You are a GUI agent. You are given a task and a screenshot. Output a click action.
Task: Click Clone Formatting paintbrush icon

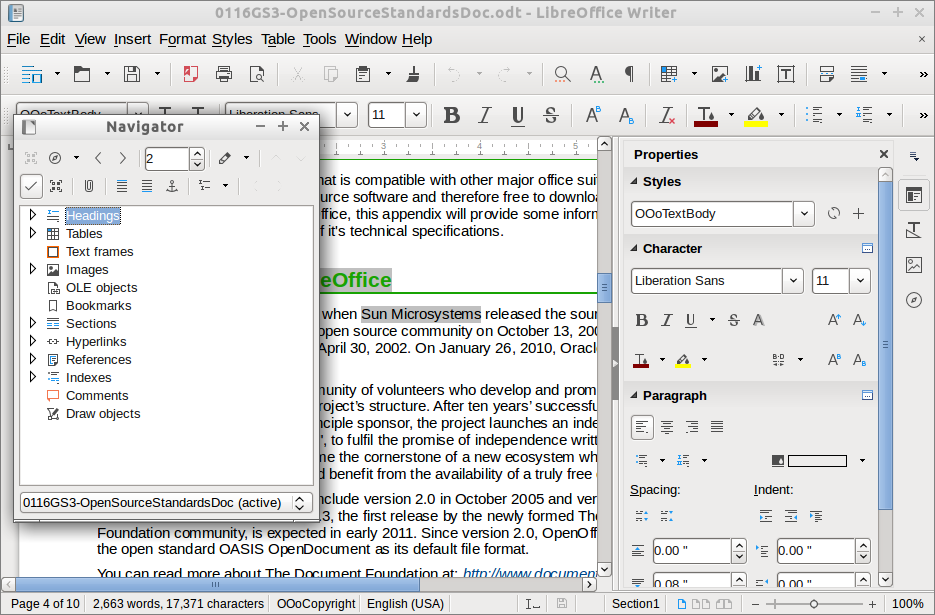413,74
